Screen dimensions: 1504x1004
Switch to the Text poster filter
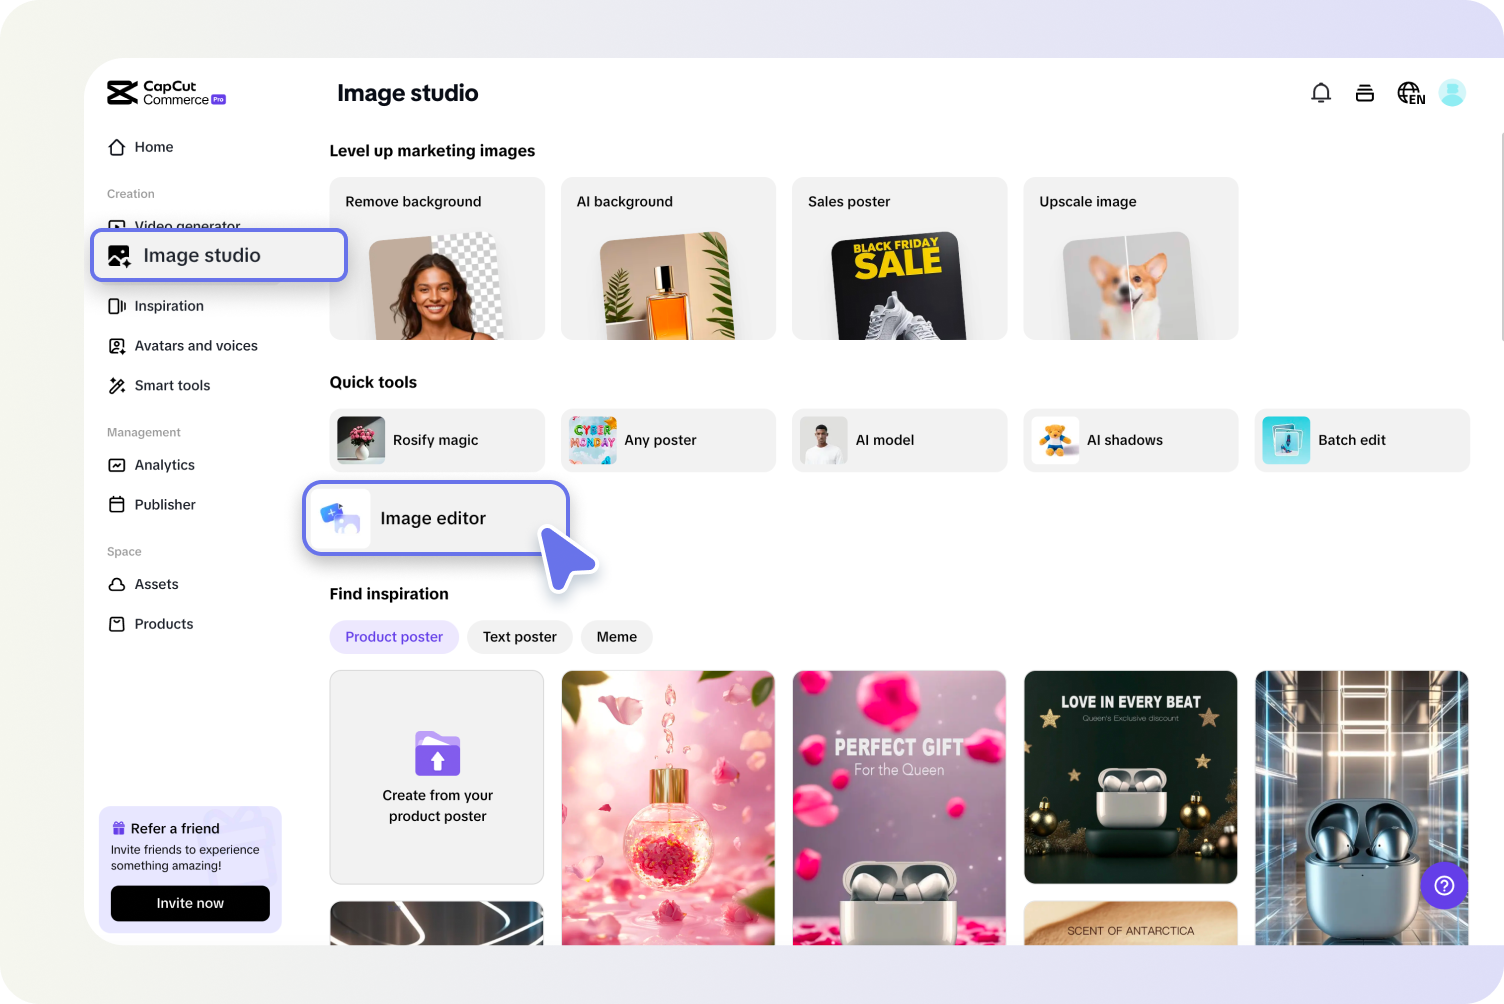(x=519, y=637)
